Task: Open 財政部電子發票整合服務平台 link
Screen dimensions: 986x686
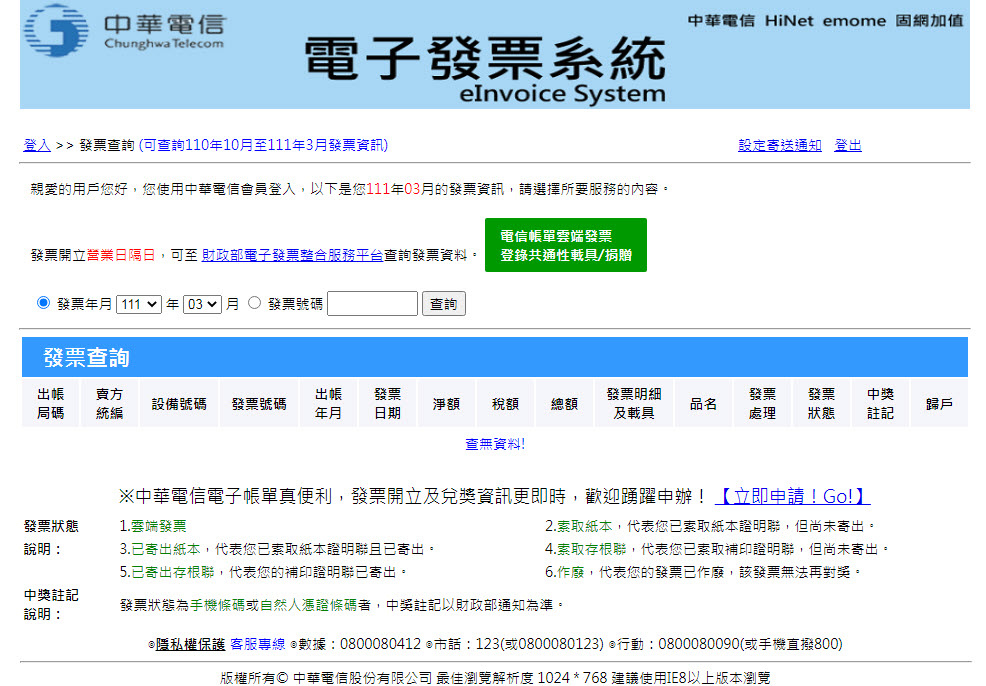Action: 292,255
